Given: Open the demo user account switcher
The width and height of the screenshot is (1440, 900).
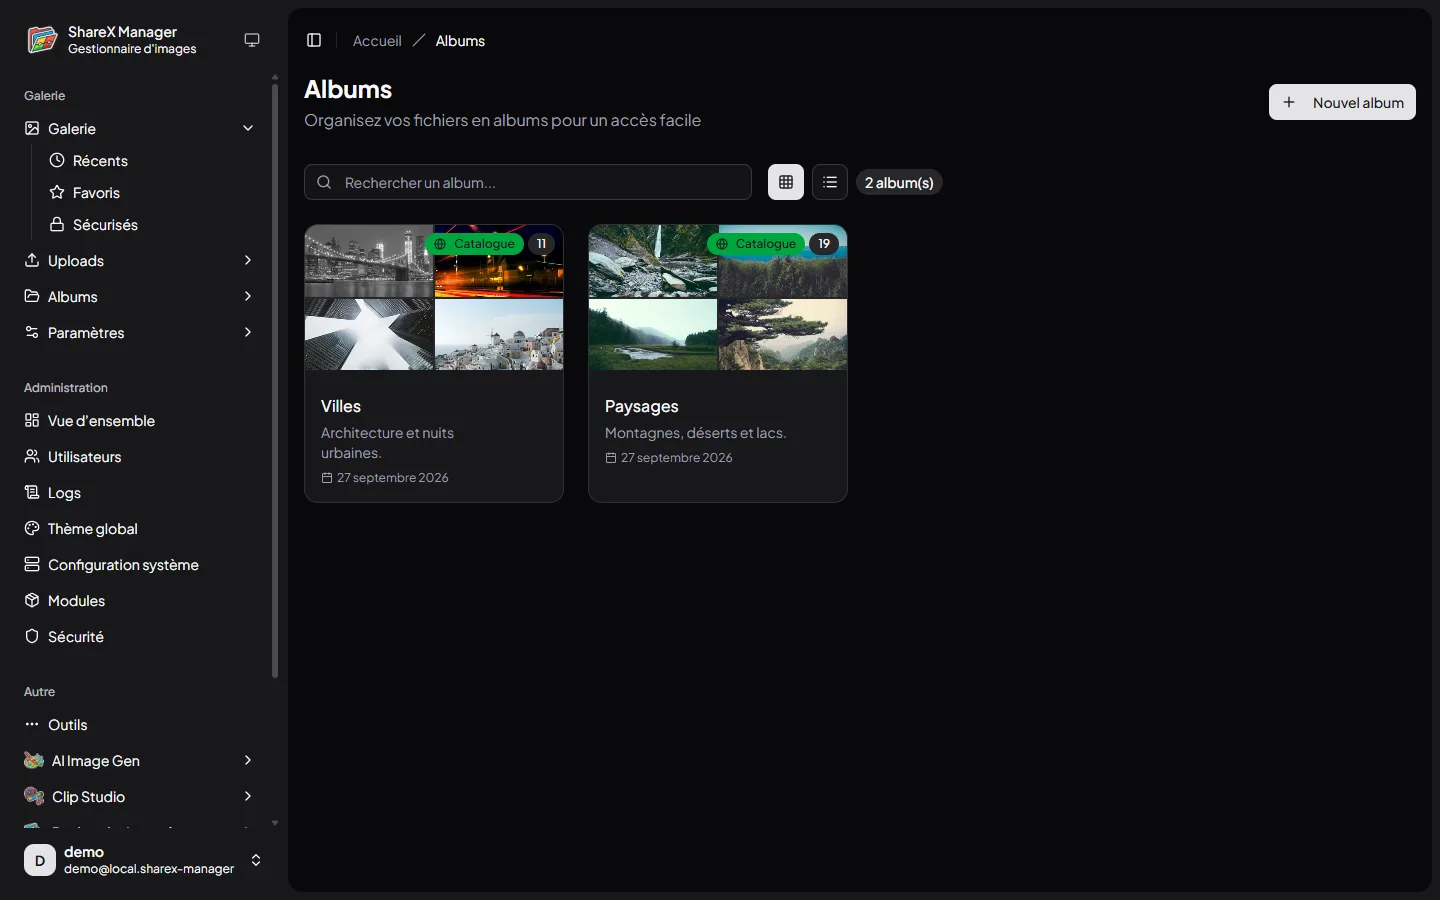Looking at the screenshot, I should pyautogui.click(x=144, y=860).
